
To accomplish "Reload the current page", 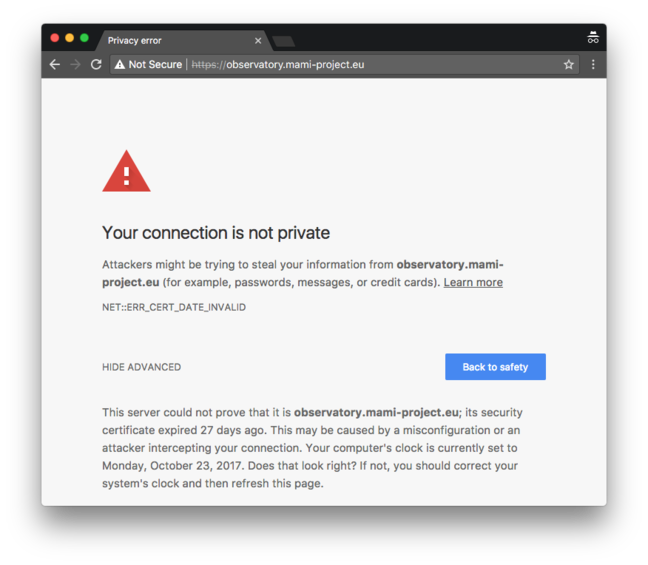I will click(x=96, y=64).
